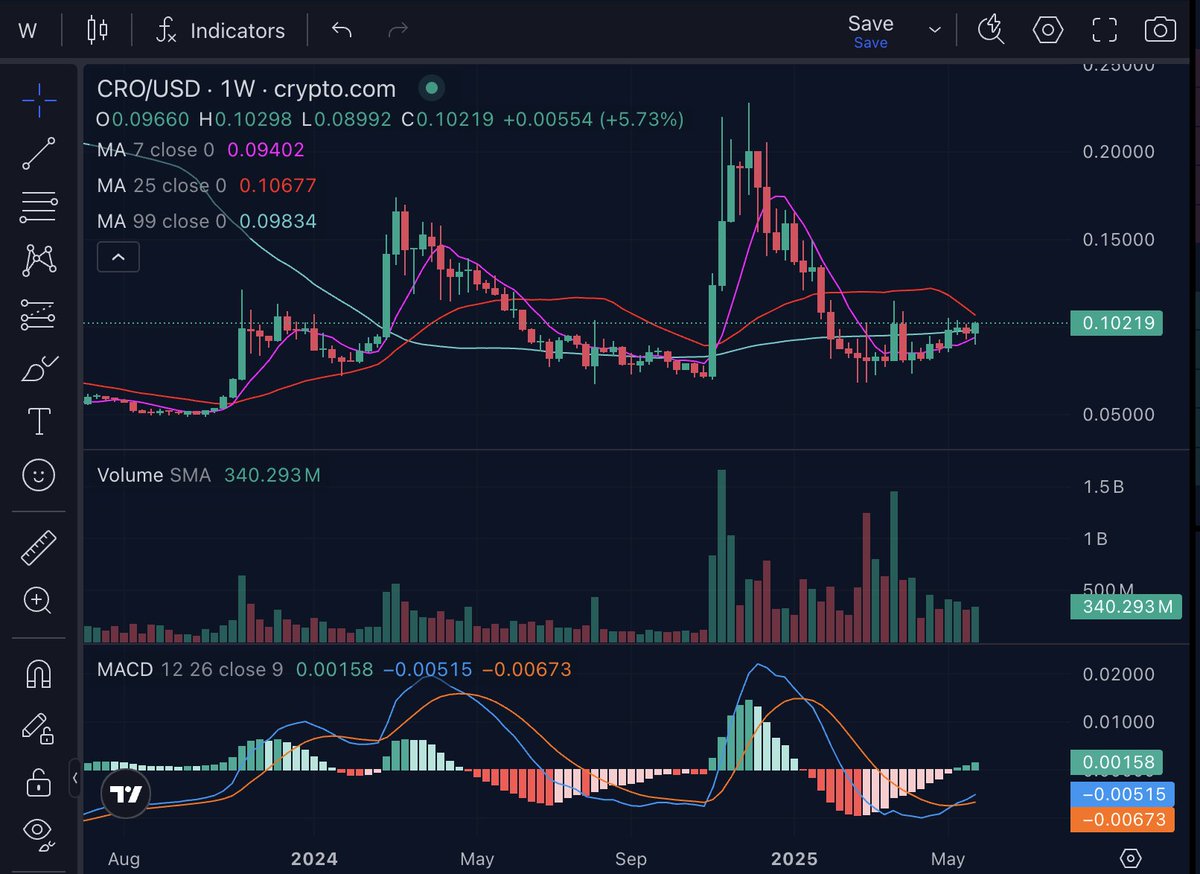1200x874 pixels.
Task: Collapse the indicator legend chevron
Action: [x=118, y=257]
